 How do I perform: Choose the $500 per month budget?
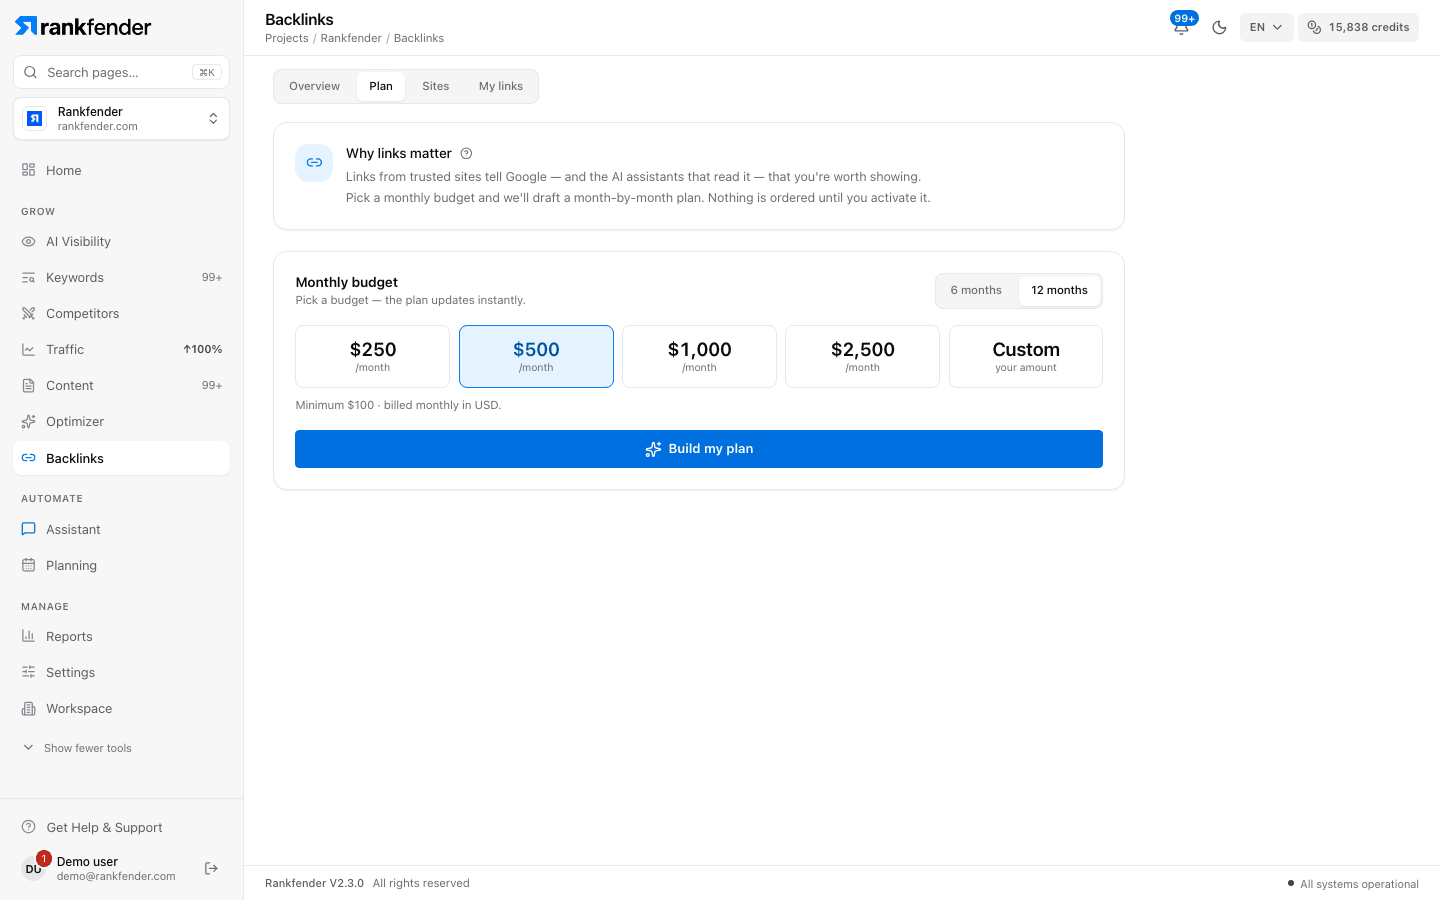[x=536, y=356]
